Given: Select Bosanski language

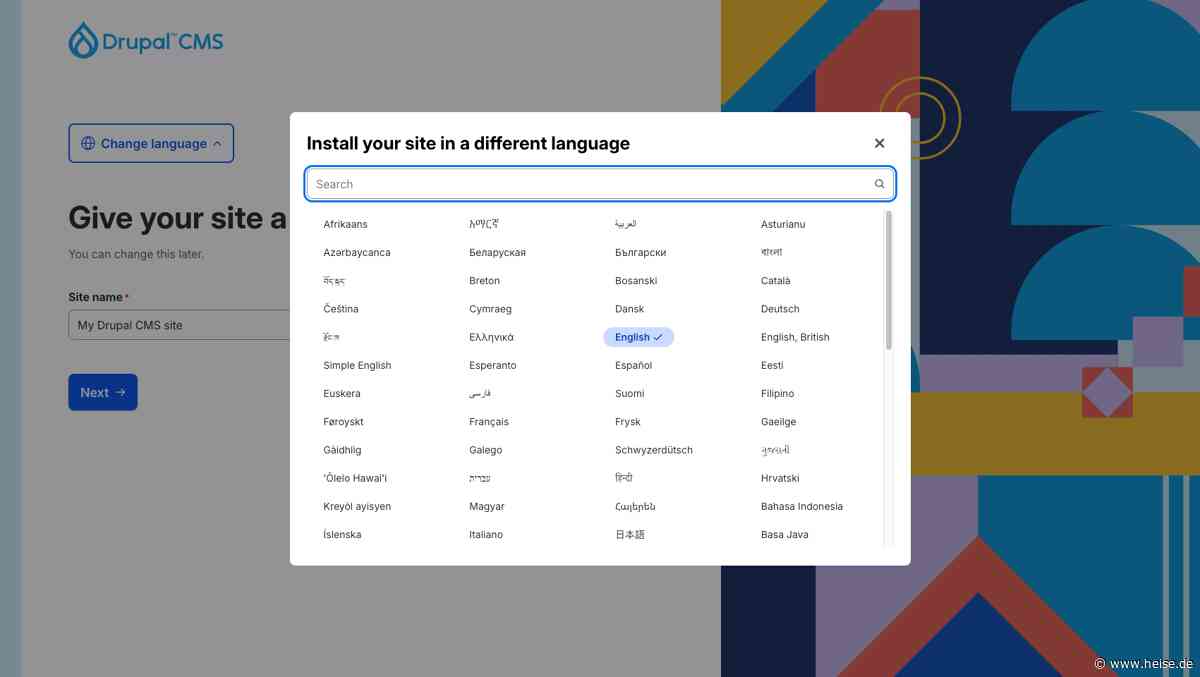Looking at the screenshot, I should click(636, 281).
